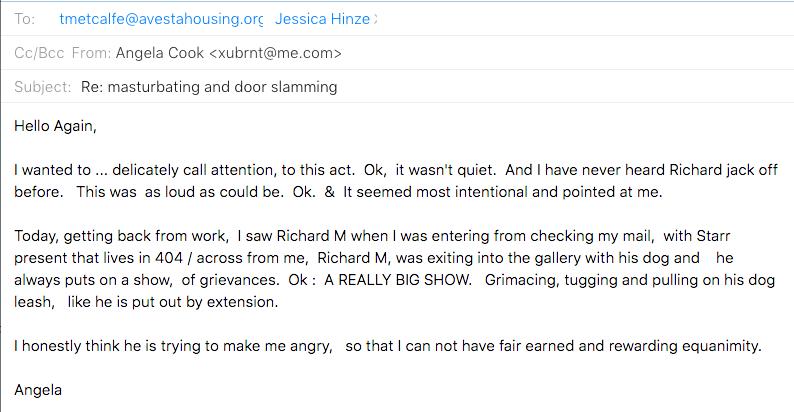Click the From: label
794x412 pixels.
[91, 53]
